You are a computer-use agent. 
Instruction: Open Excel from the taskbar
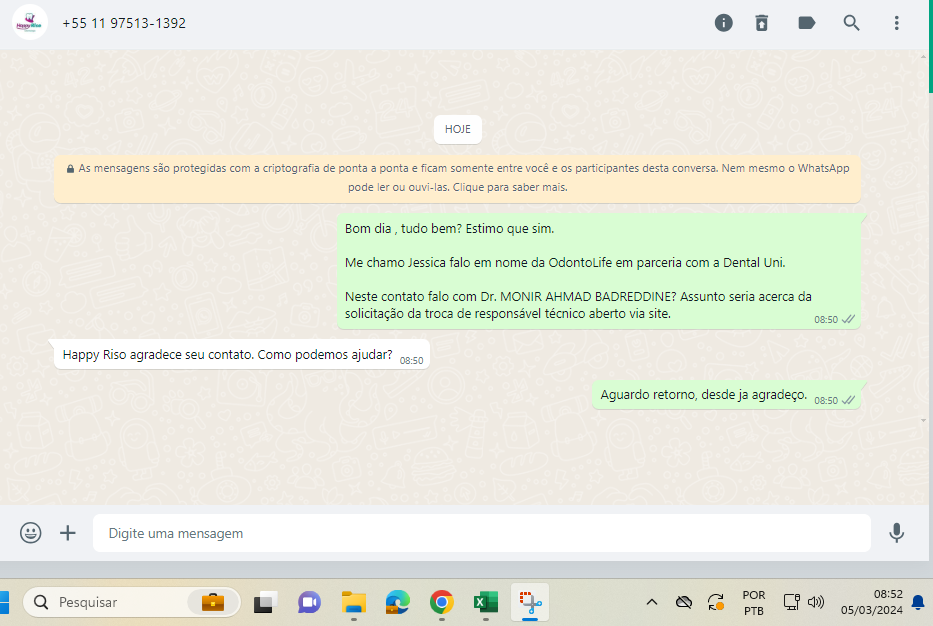pyautogui.click(x=486, y=602)
